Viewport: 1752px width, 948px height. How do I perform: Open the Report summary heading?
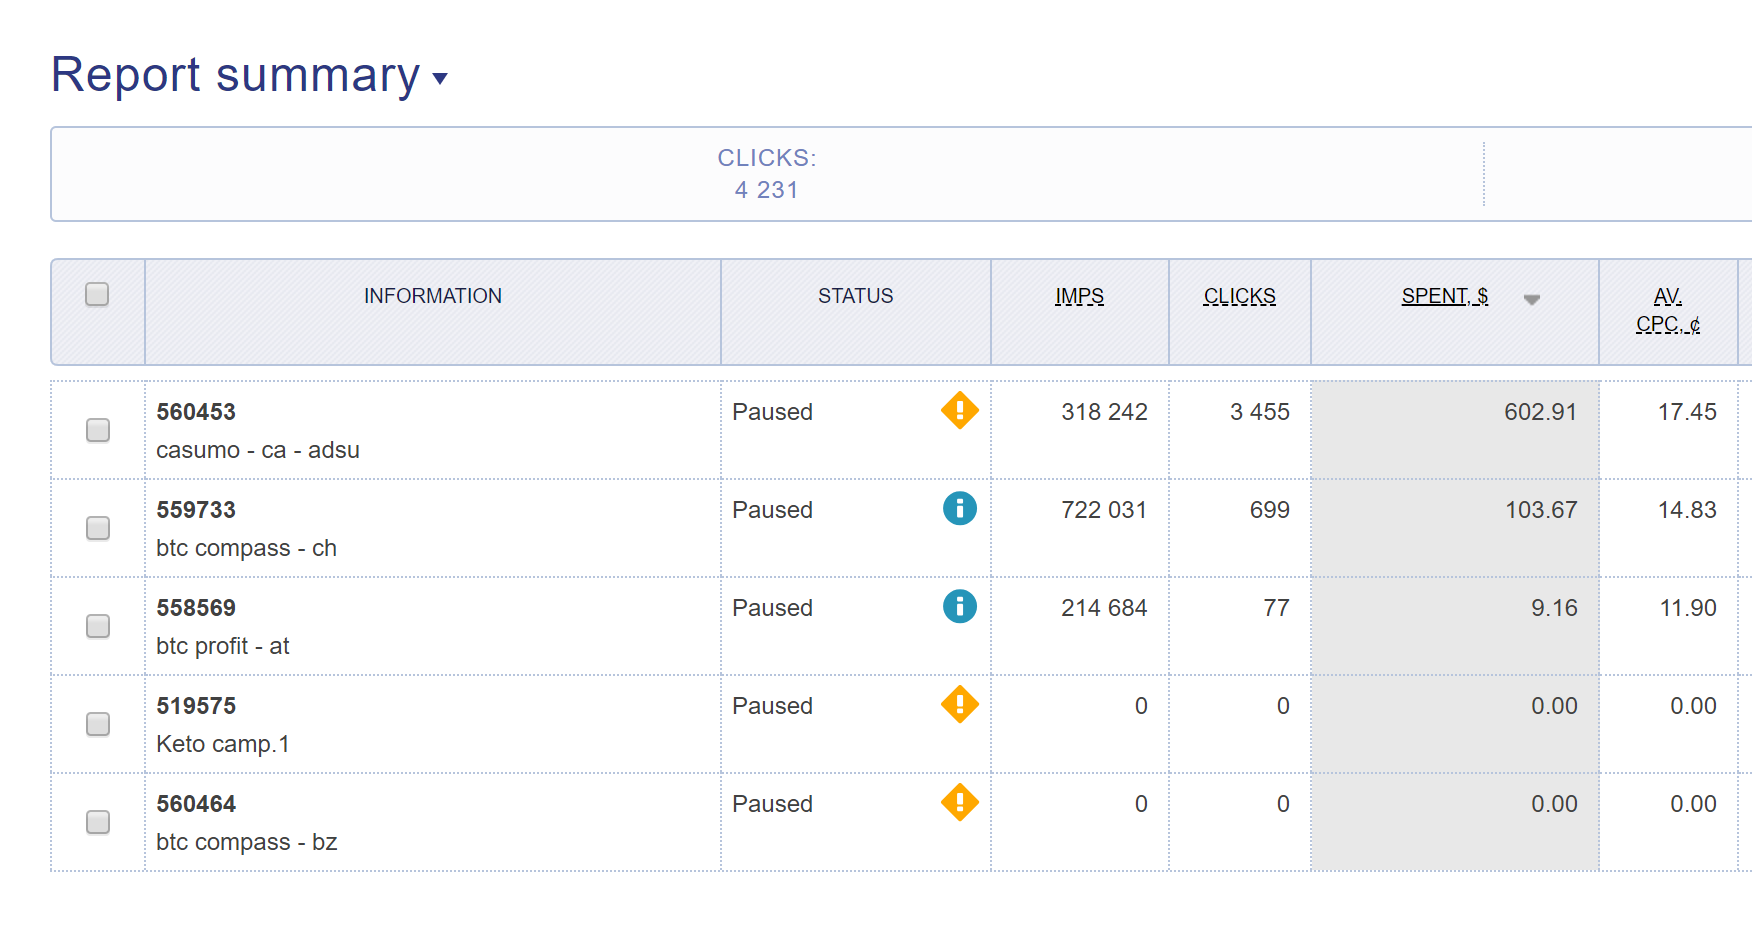tap(235, 75)
